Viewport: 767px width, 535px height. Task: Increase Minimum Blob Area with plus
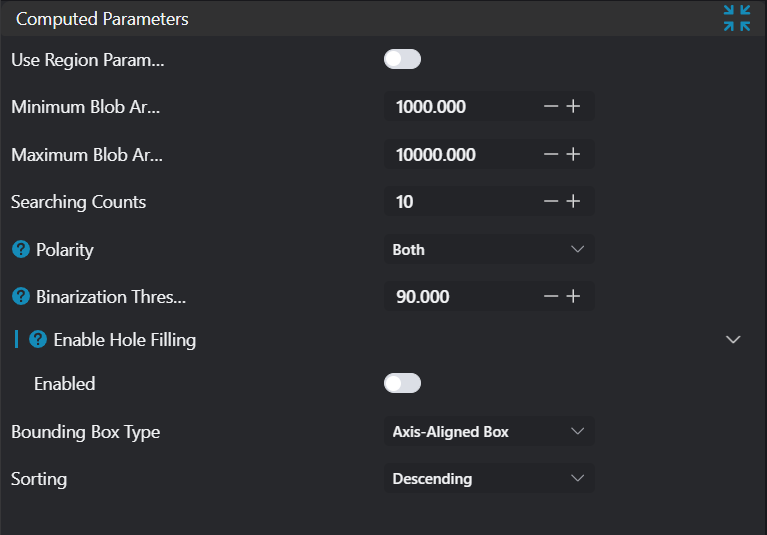573,107
